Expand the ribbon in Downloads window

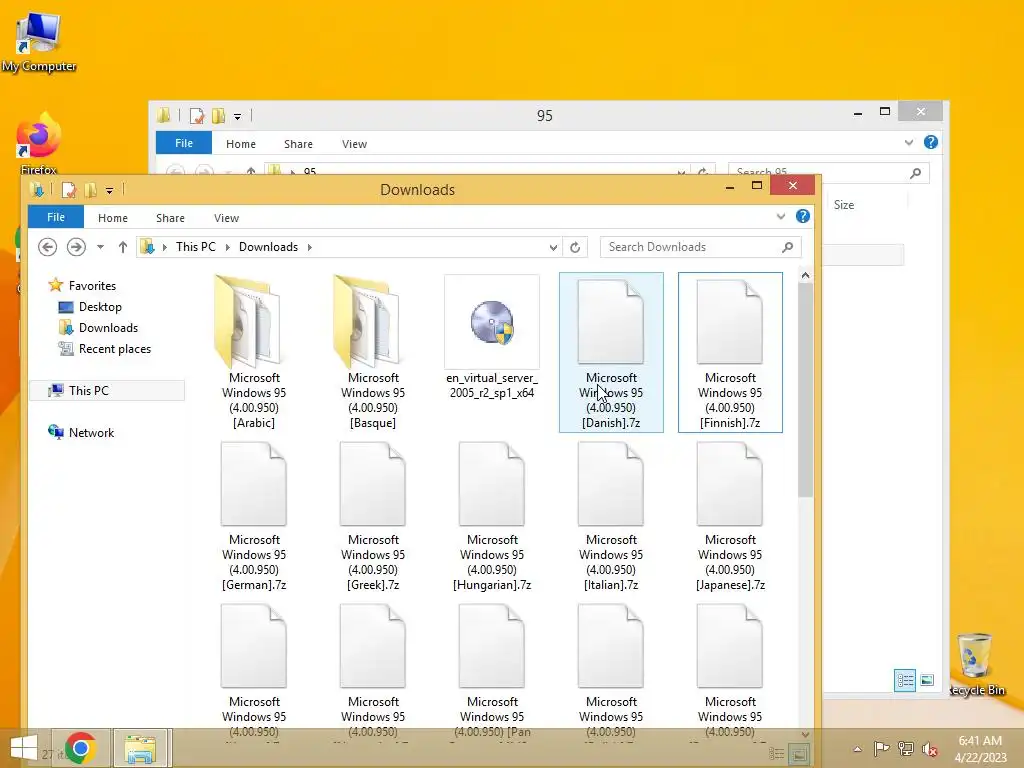pos(780,216)
